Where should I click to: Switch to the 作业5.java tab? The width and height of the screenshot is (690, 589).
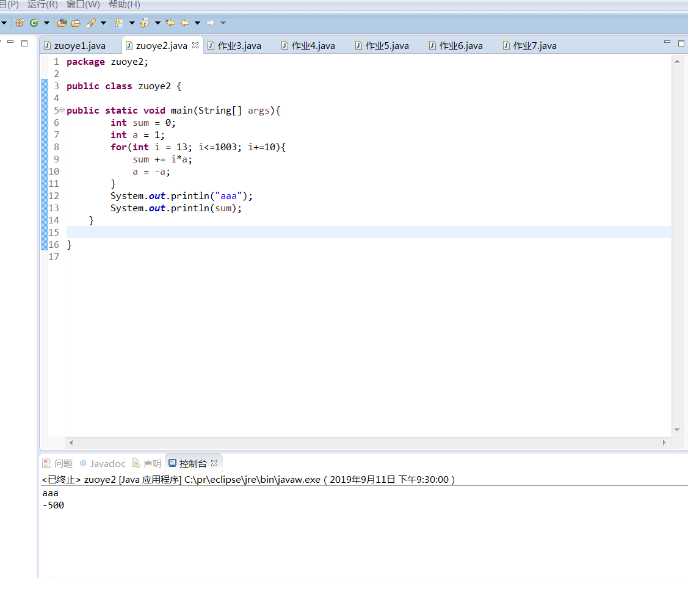386,46
